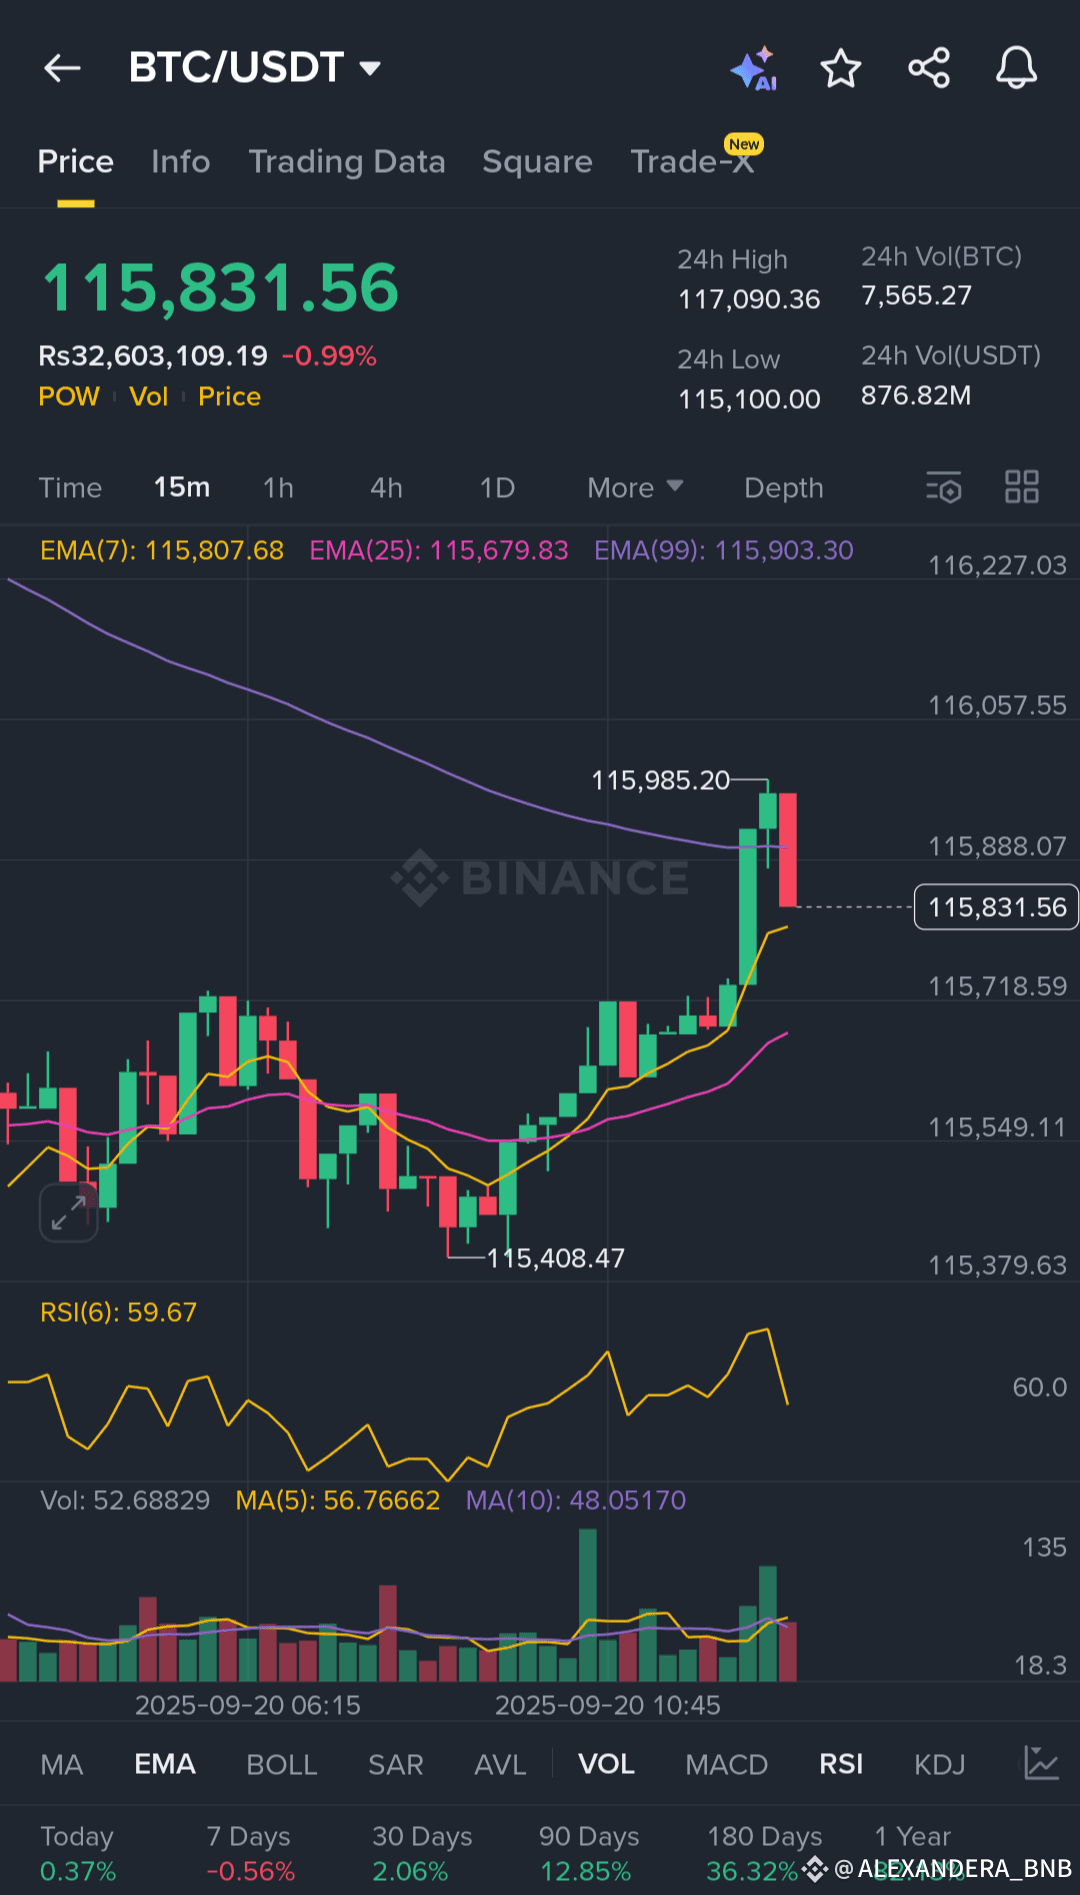The width and height of the screenshot is (1080, 1895).
Task: Toggle the AVL indicator
Action: point(500,1765)
